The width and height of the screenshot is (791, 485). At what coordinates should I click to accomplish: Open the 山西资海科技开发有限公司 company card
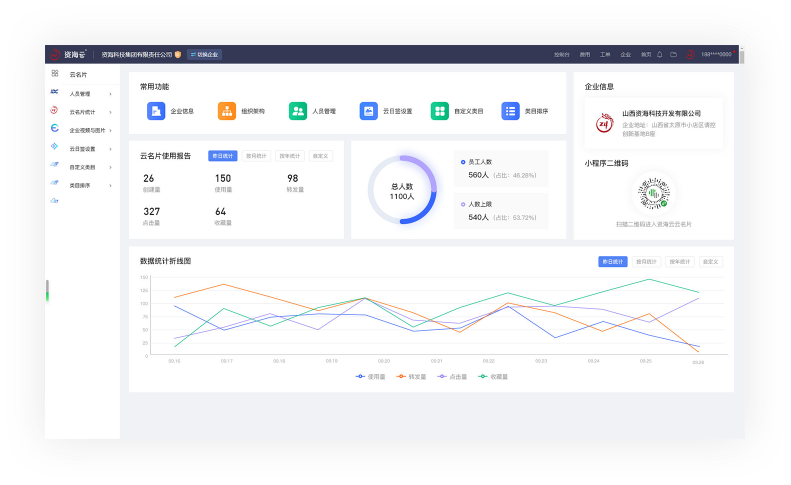click(x=654, y=124)
